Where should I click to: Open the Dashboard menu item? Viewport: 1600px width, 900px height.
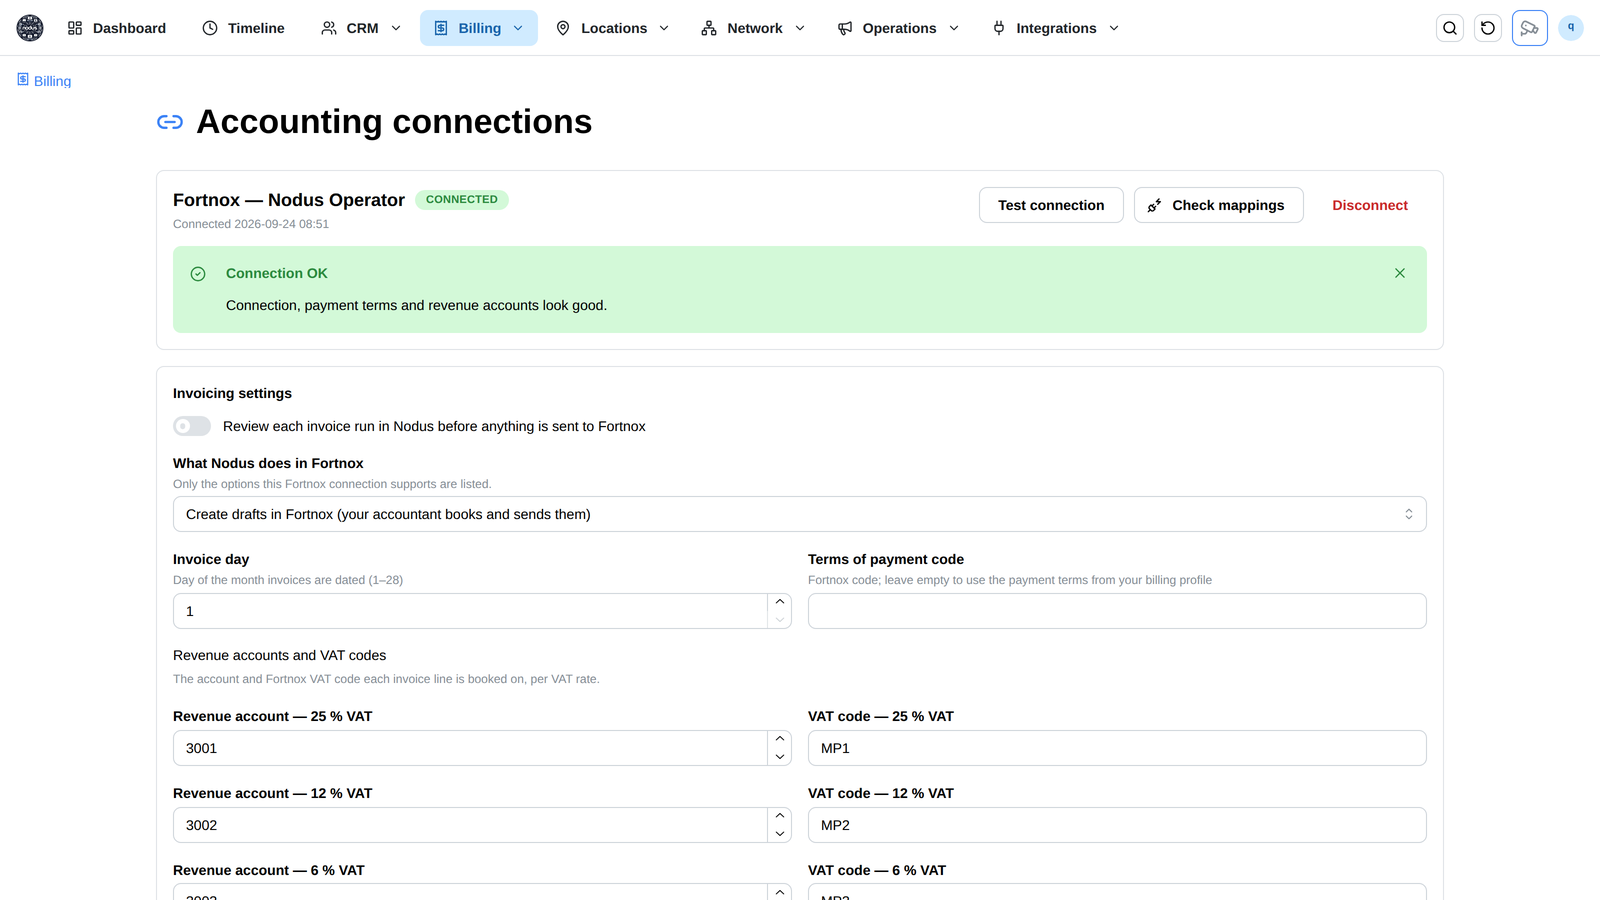[117, 28]
